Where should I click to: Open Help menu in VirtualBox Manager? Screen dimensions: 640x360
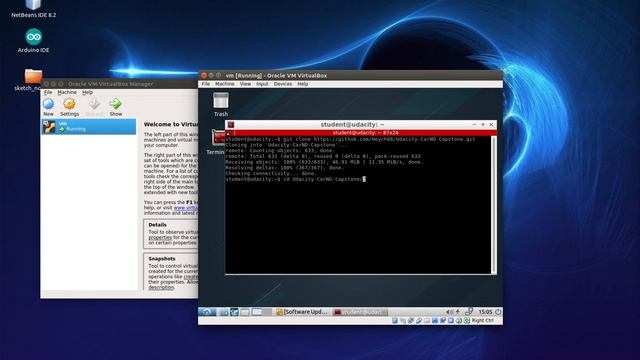[87, 93]
